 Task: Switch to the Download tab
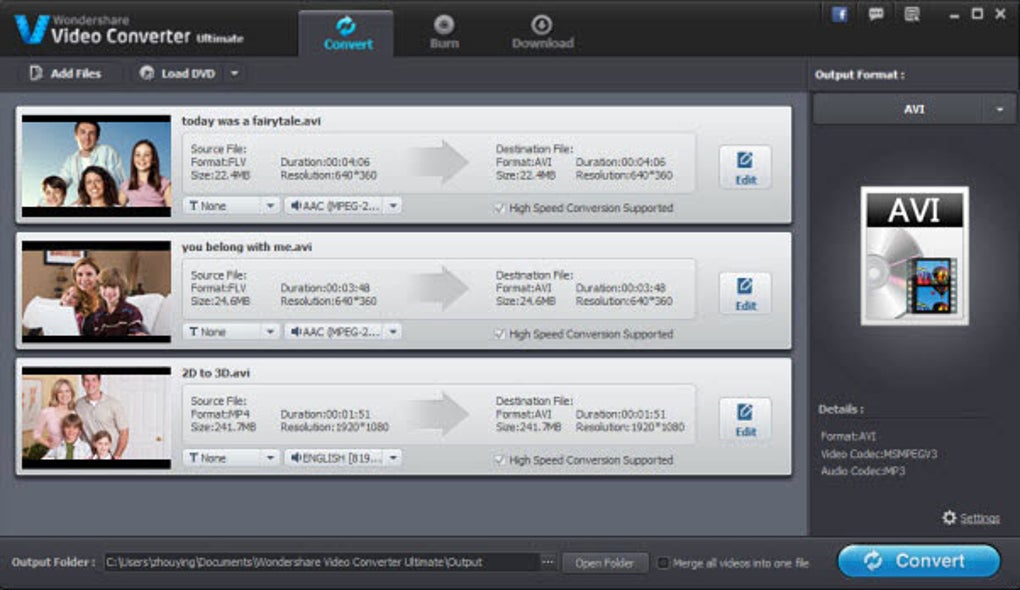[x=543, y=33]
